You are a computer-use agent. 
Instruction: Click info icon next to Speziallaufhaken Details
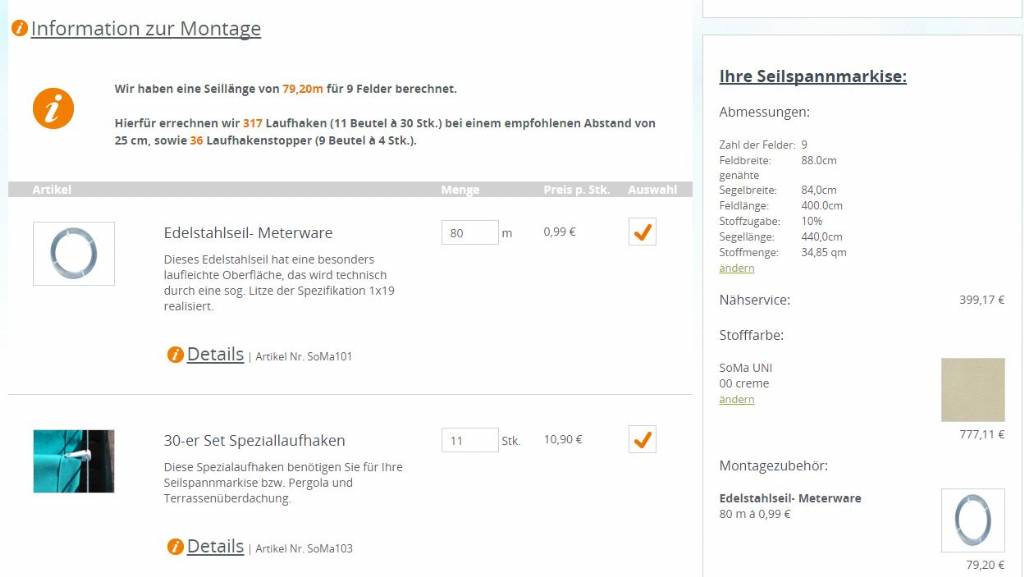[175, 546]
